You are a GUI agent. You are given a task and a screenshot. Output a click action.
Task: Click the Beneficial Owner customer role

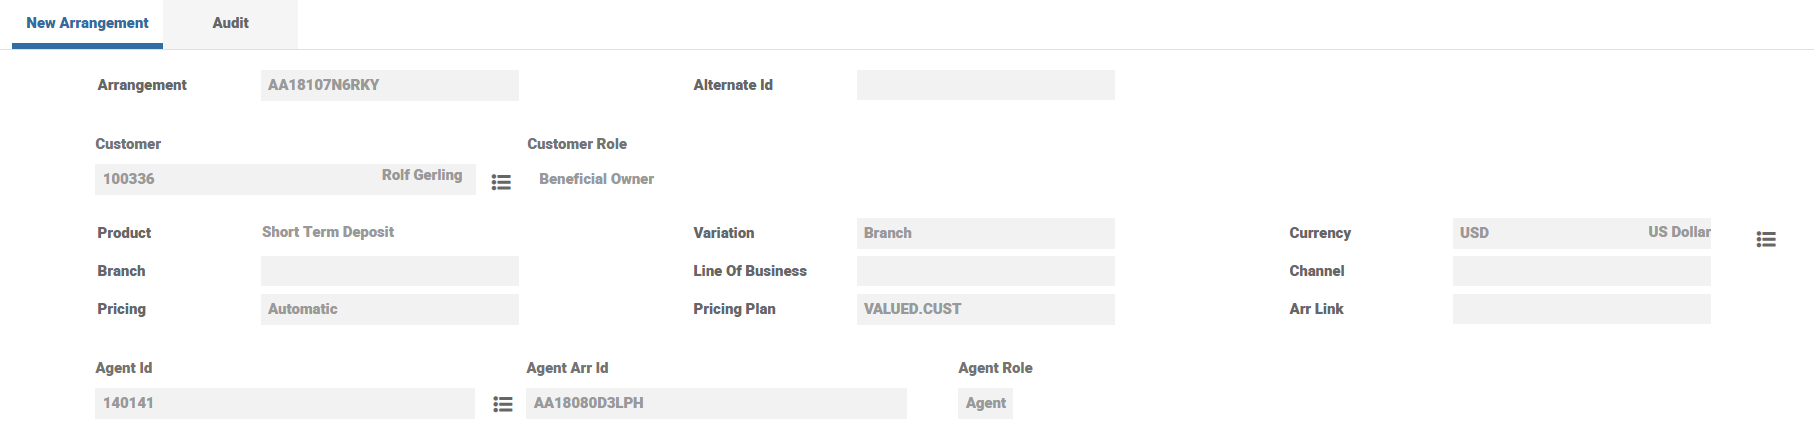pos(596,179)
